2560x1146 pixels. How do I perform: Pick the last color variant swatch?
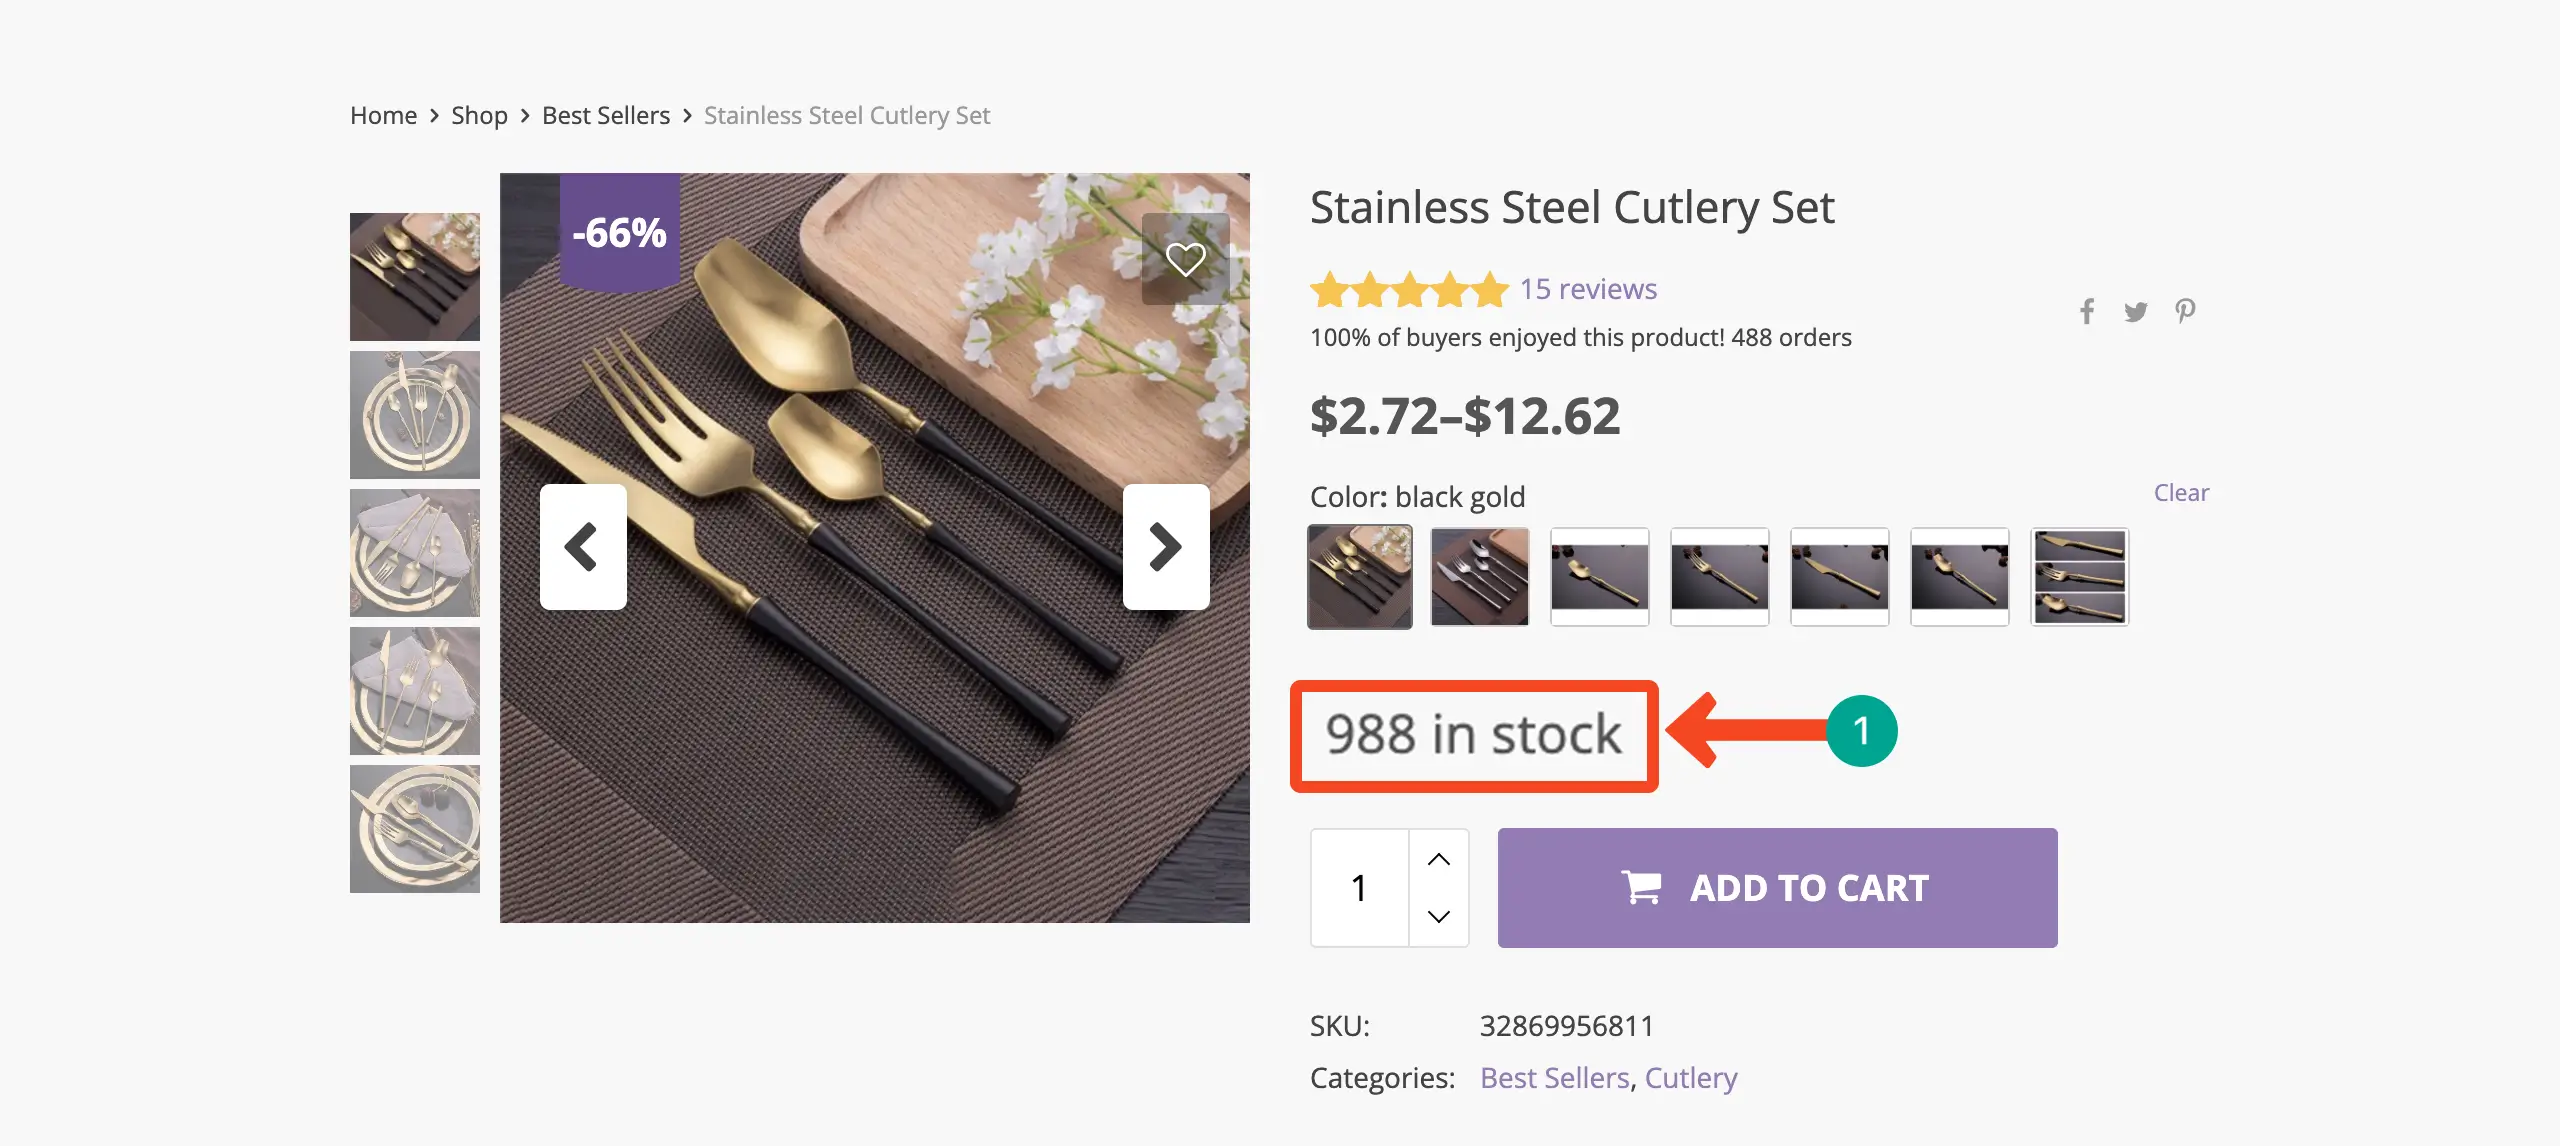[2080, 577]
